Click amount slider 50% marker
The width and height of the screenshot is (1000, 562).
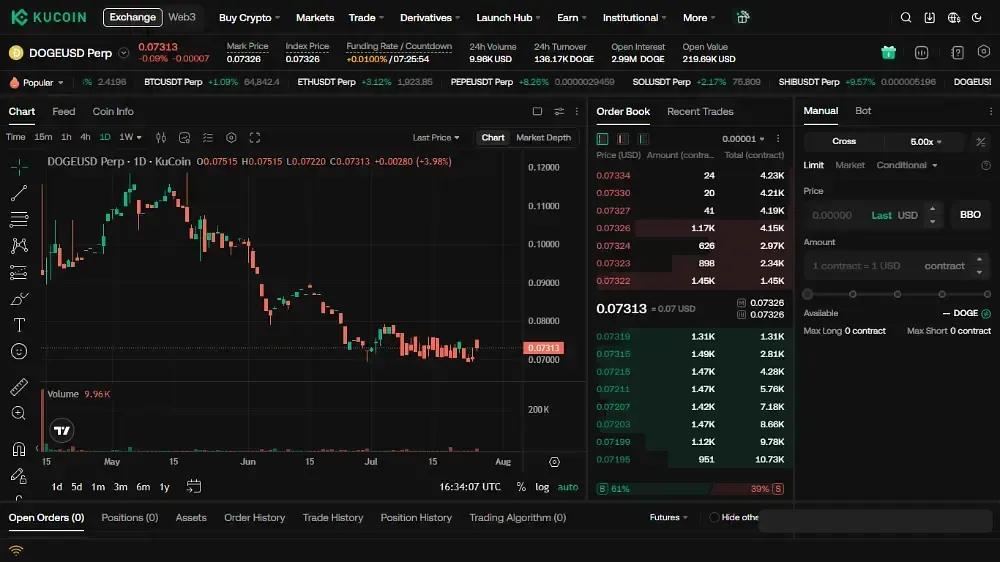(897, 294)
